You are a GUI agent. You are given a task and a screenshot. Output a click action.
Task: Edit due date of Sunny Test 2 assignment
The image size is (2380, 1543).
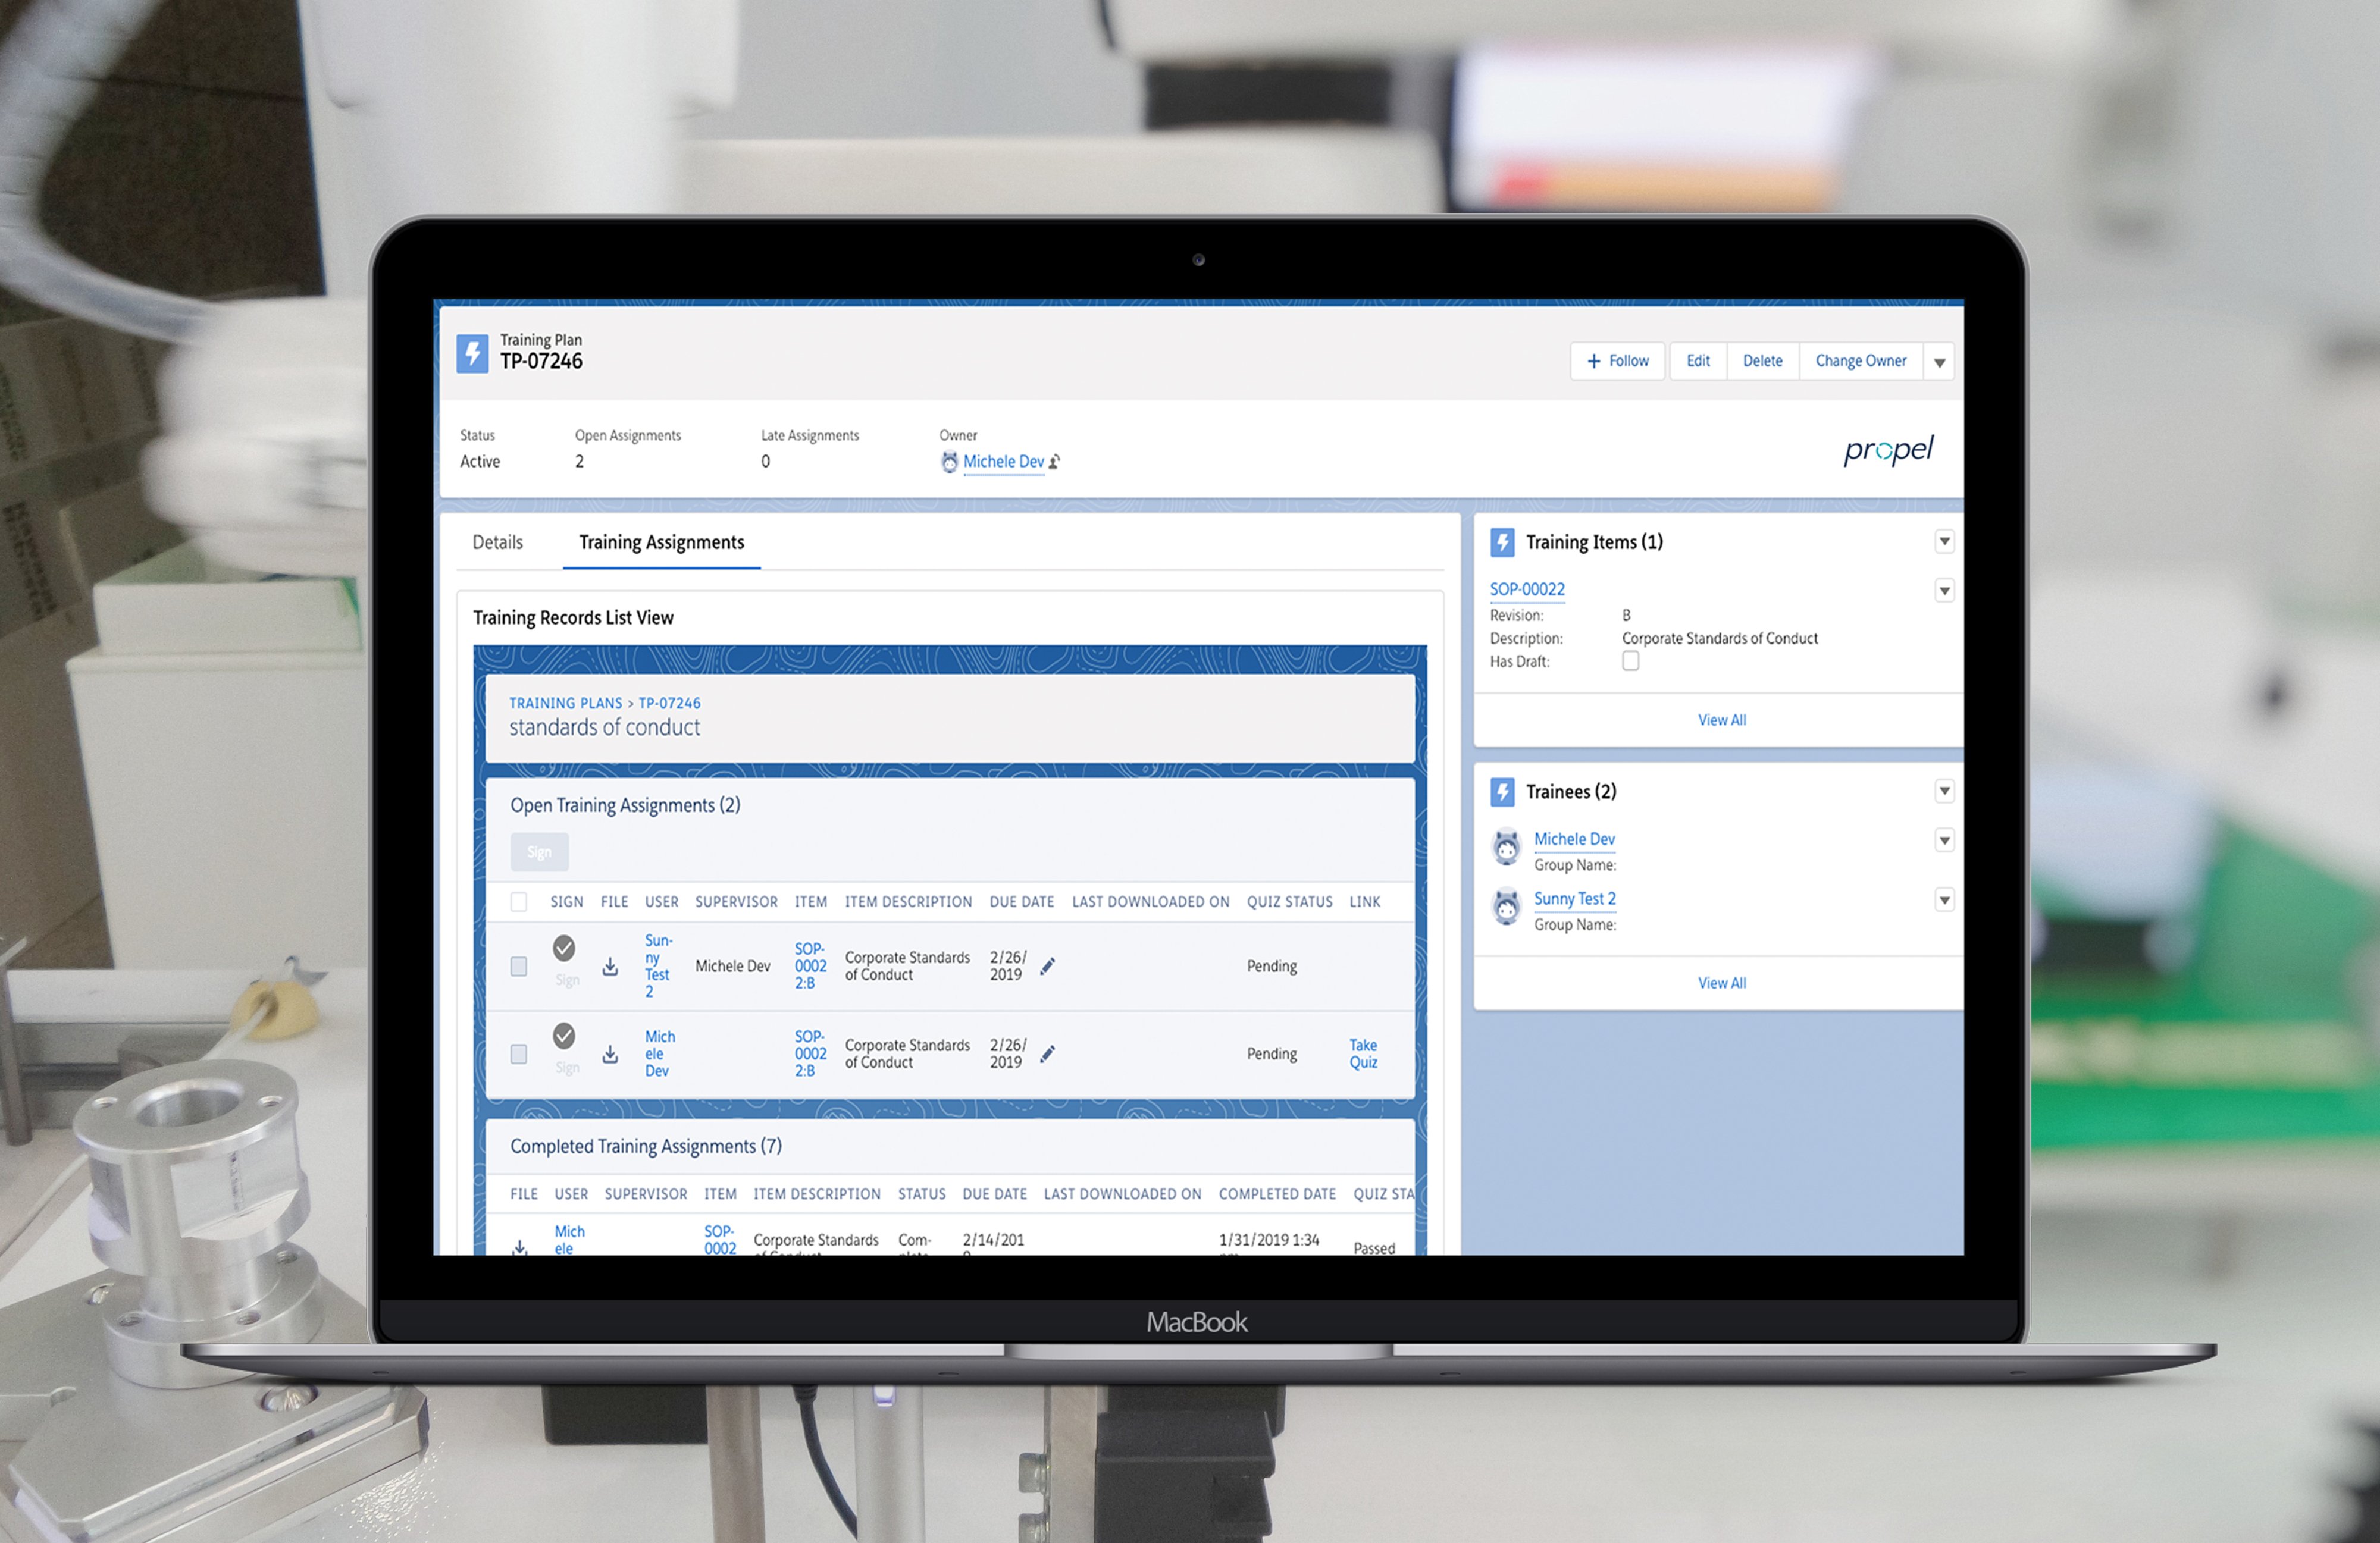[x=1047, y=966]
